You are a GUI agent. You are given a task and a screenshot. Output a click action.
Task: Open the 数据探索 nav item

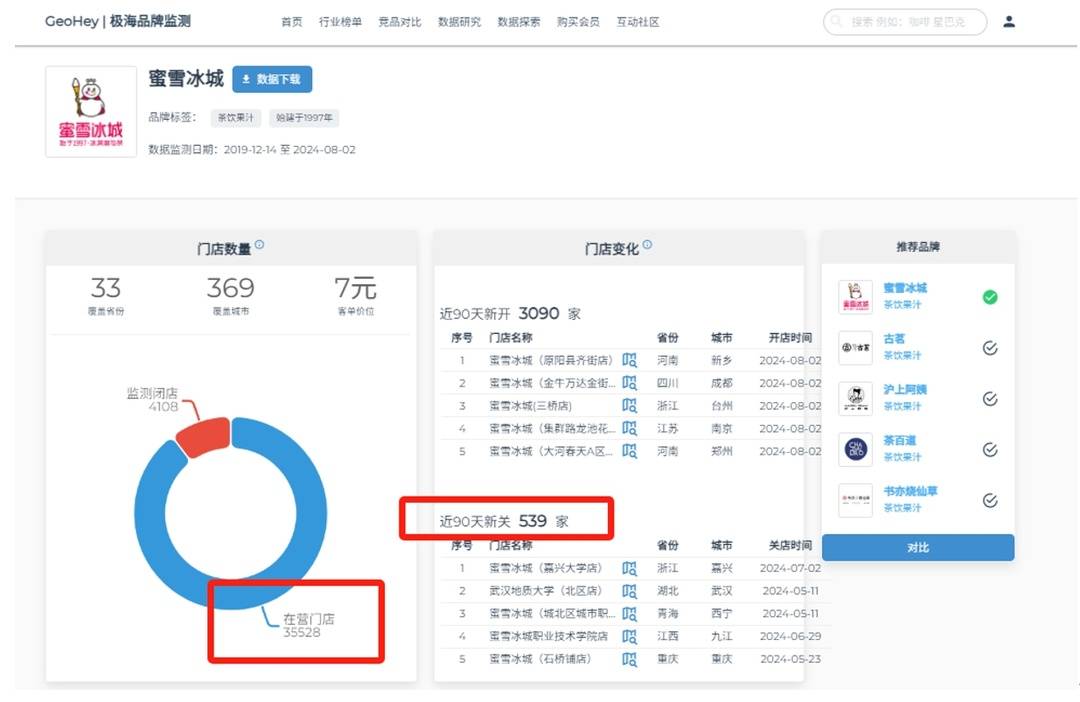coord(519,22)
